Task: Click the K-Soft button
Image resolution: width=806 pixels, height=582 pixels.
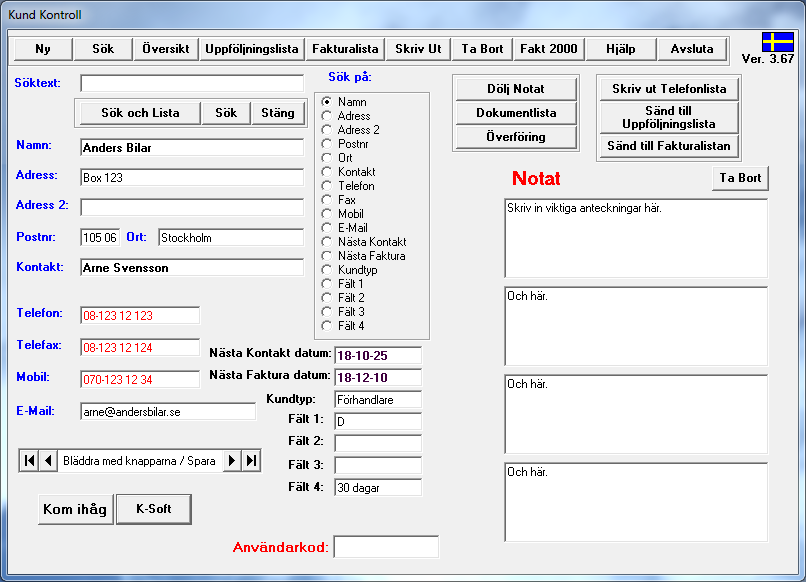Action: pyautogui.click(x=154, y=510)
